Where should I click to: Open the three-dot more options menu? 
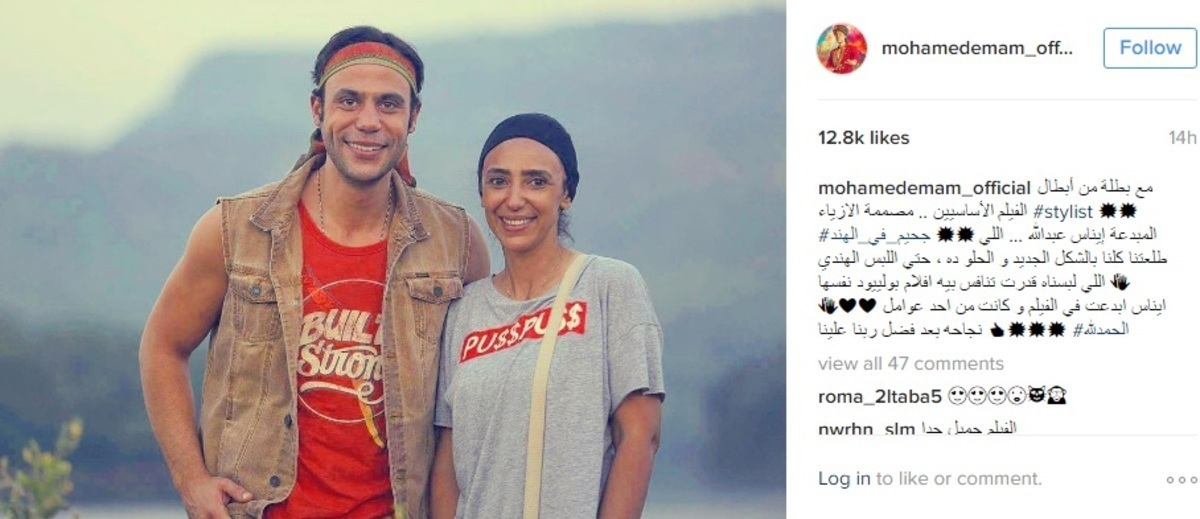pyautogui.click(x=1181, y=480)
